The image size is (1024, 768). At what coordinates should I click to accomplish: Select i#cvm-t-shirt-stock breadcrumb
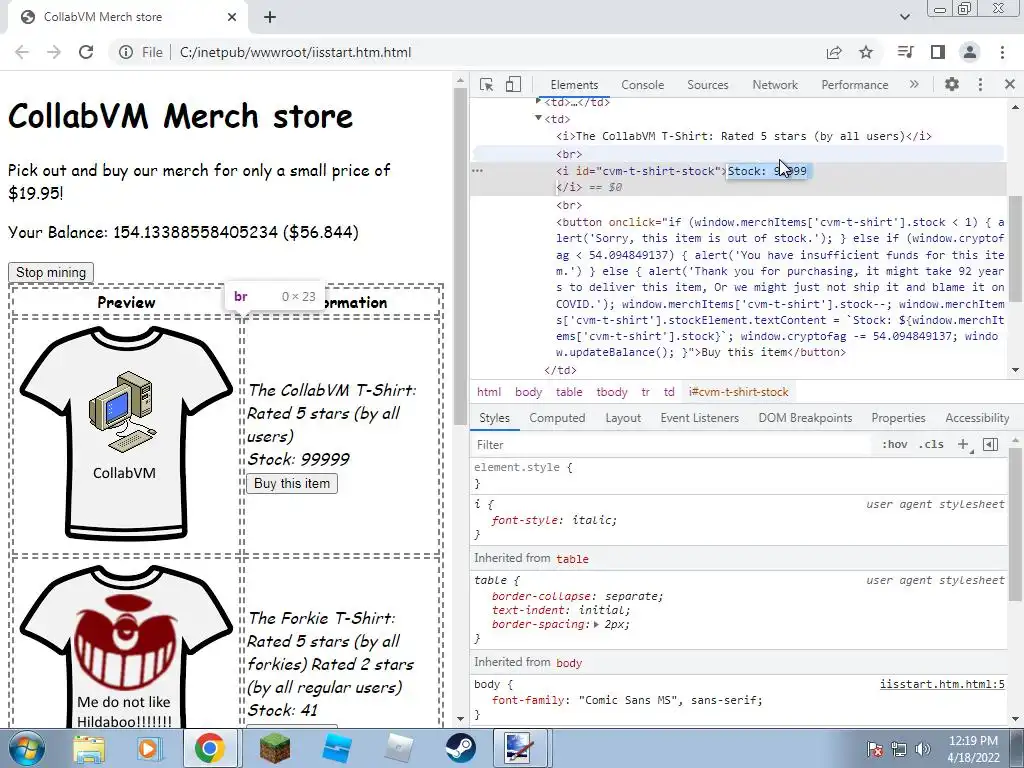point(738,392)
